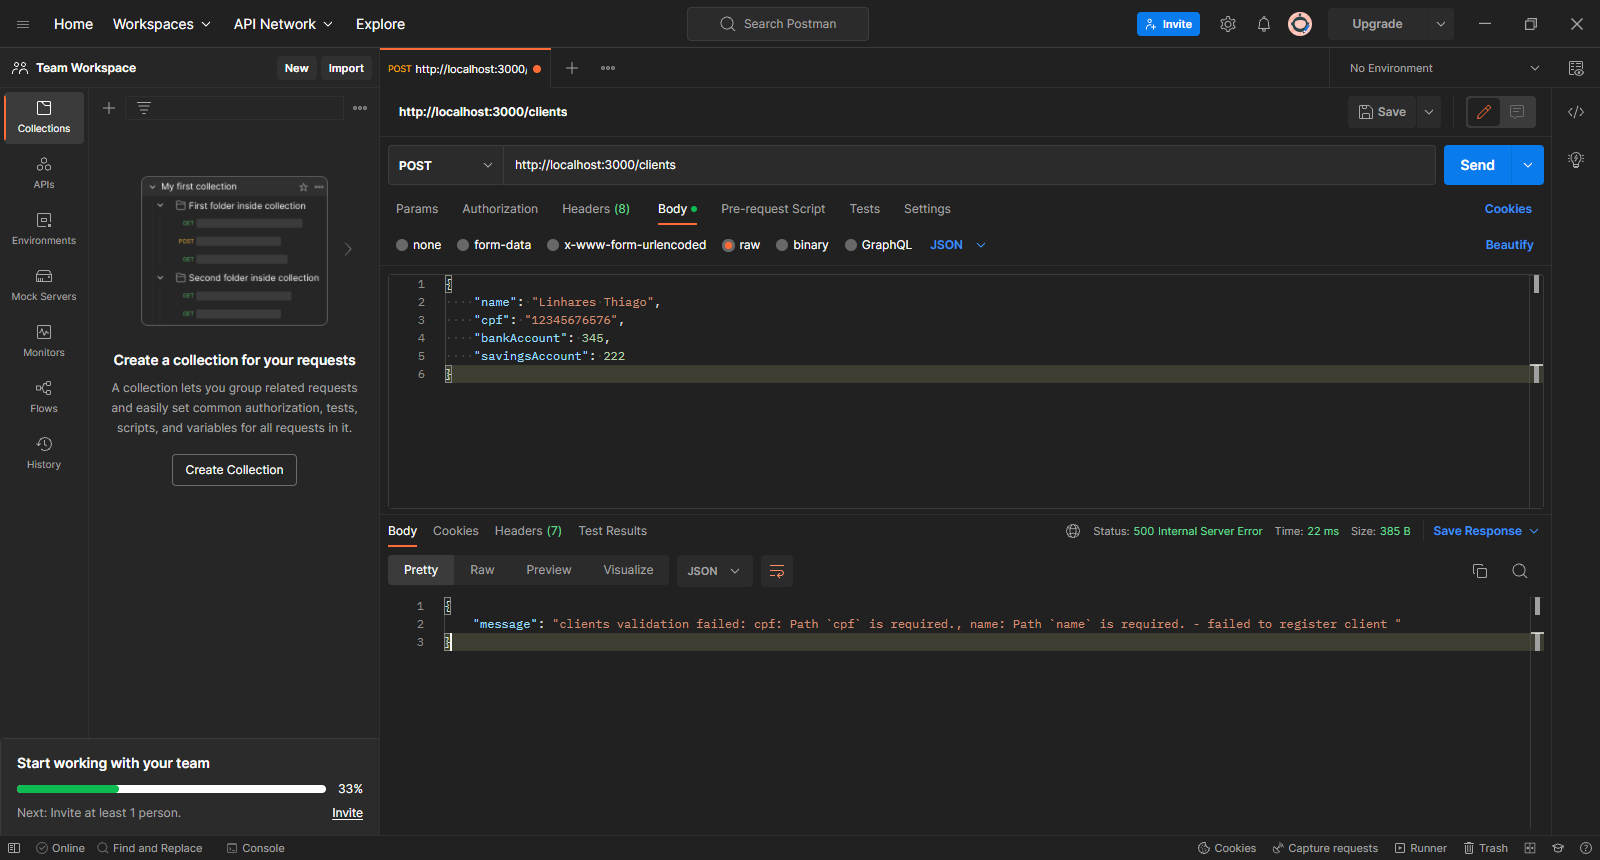Open the Flows sidebar section
This screenshot has height=860, width=1600.
[x=44, y=396]
